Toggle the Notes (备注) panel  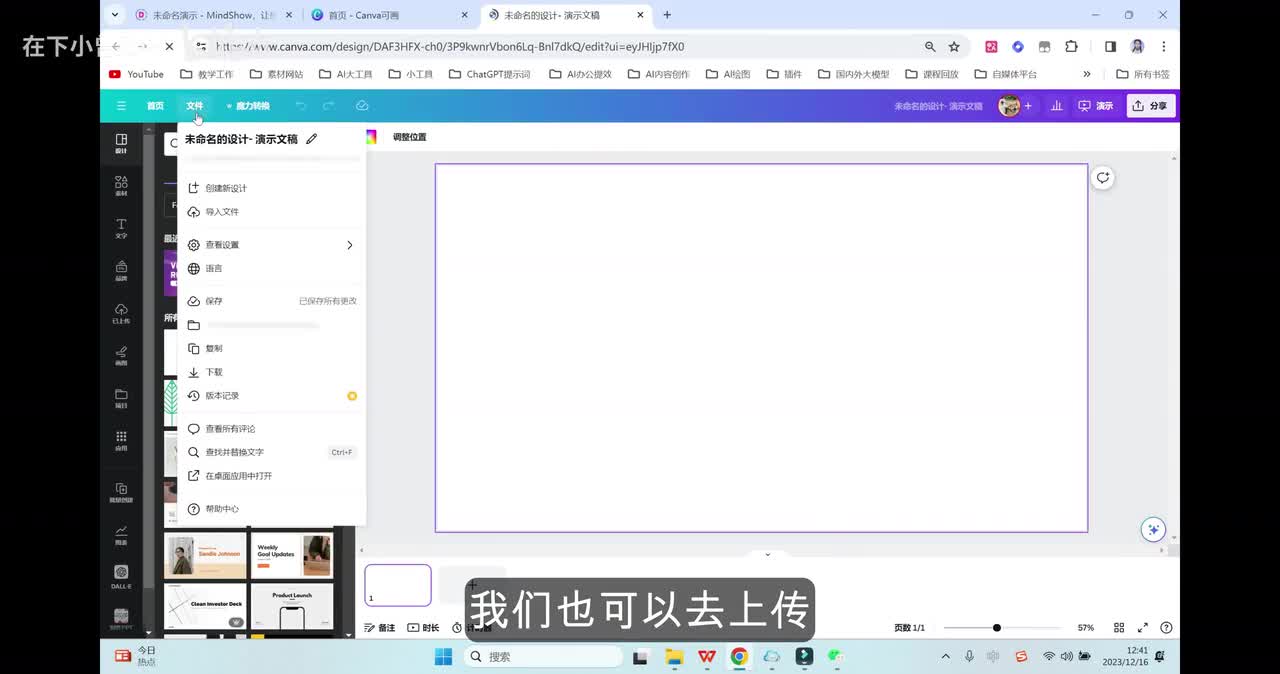(x=380, y=628)
